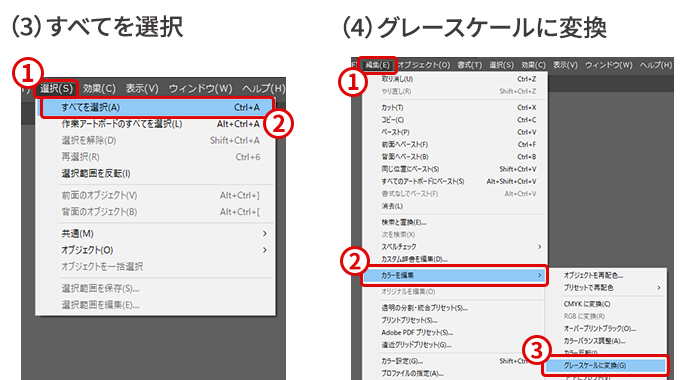The height and width of the screenshot is (380, 680).
Task: Choose 背面へペースト(B) entry
Action: 455,157
